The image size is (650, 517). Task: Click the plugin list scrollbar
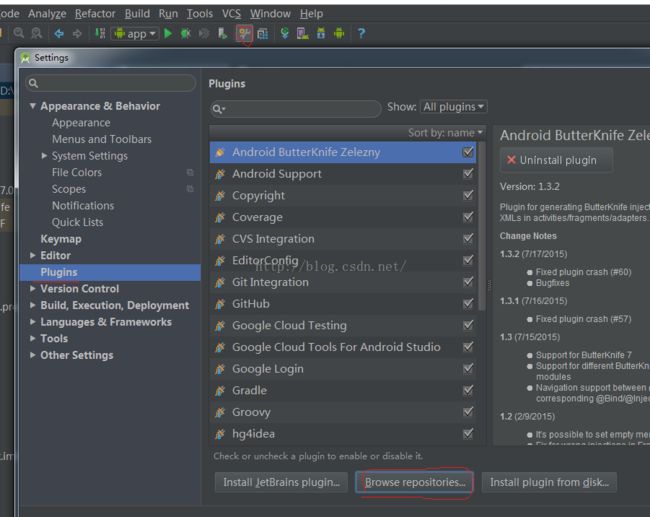(481, 226)
